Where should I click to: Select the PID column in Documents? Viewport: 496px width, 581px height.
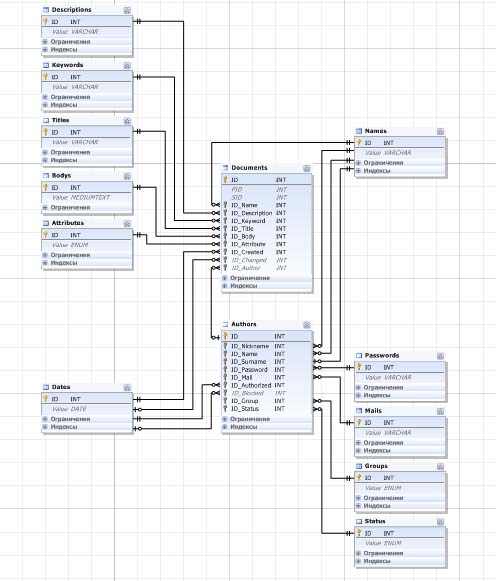click(267, 189)
